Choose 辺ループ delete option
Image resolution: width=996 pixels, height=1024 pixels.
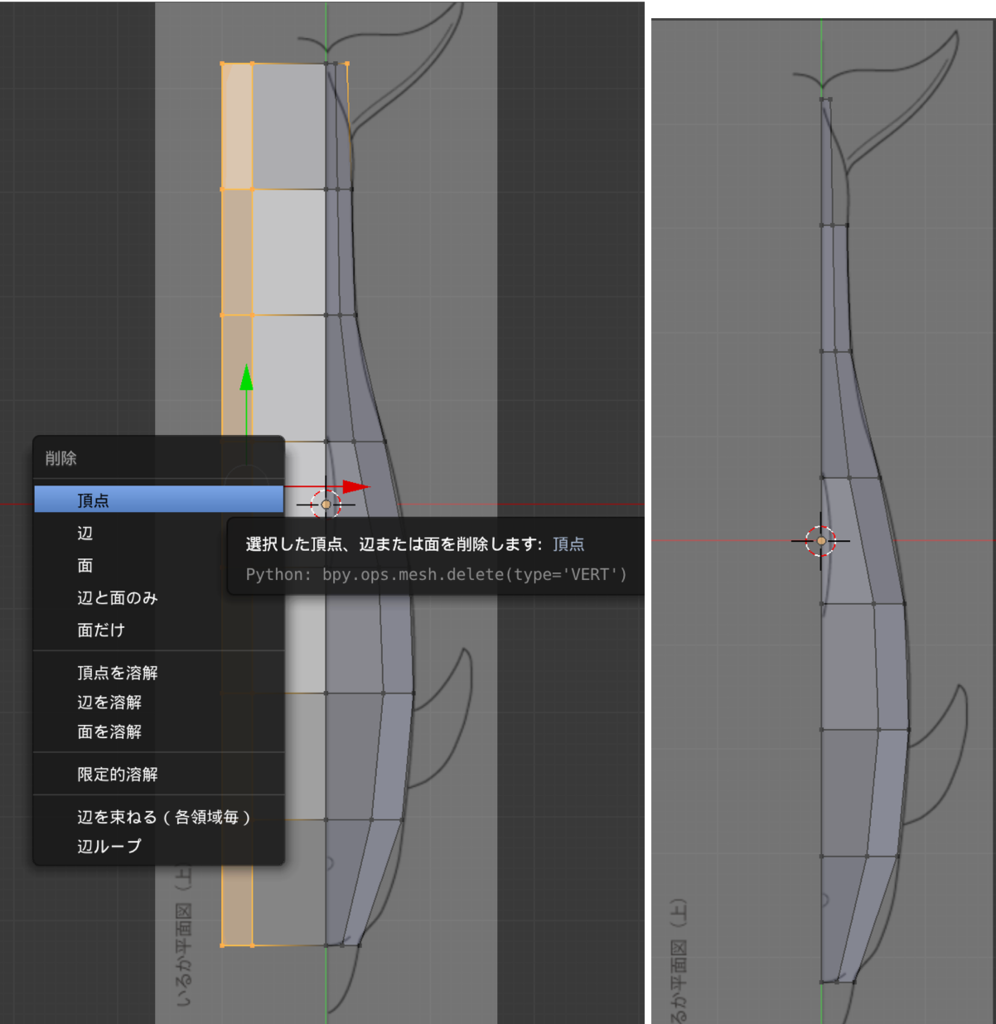coord(159,846)
